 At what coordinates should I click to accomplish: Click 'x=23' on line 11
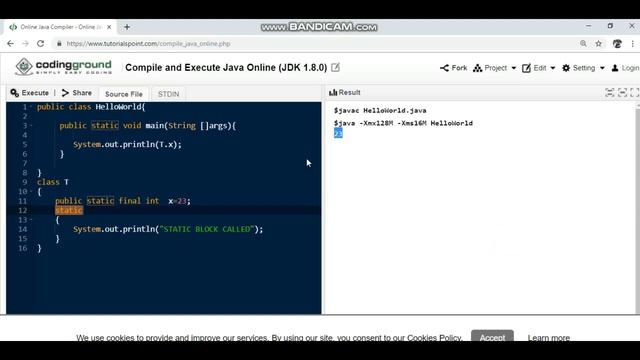tap(179, 201)
